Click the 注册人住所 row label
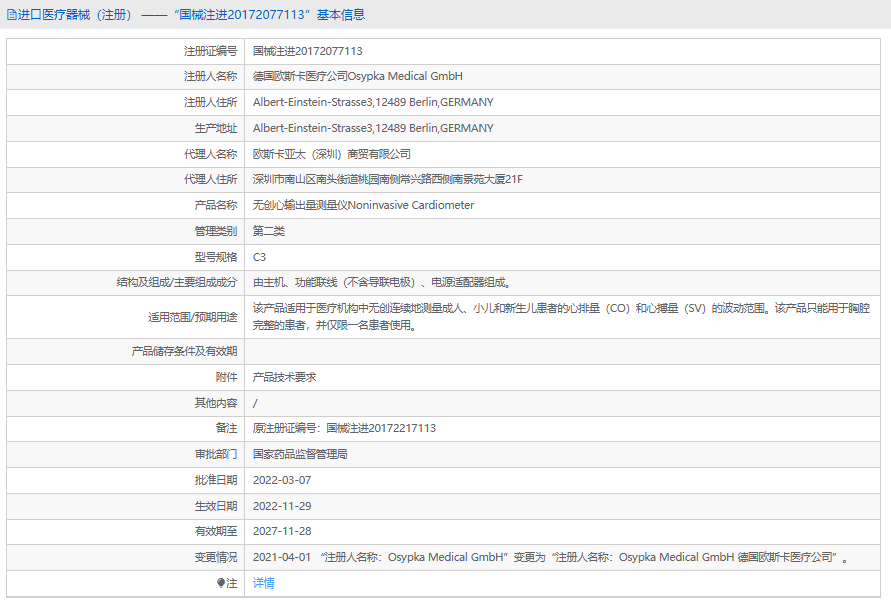 coord(210,102)
